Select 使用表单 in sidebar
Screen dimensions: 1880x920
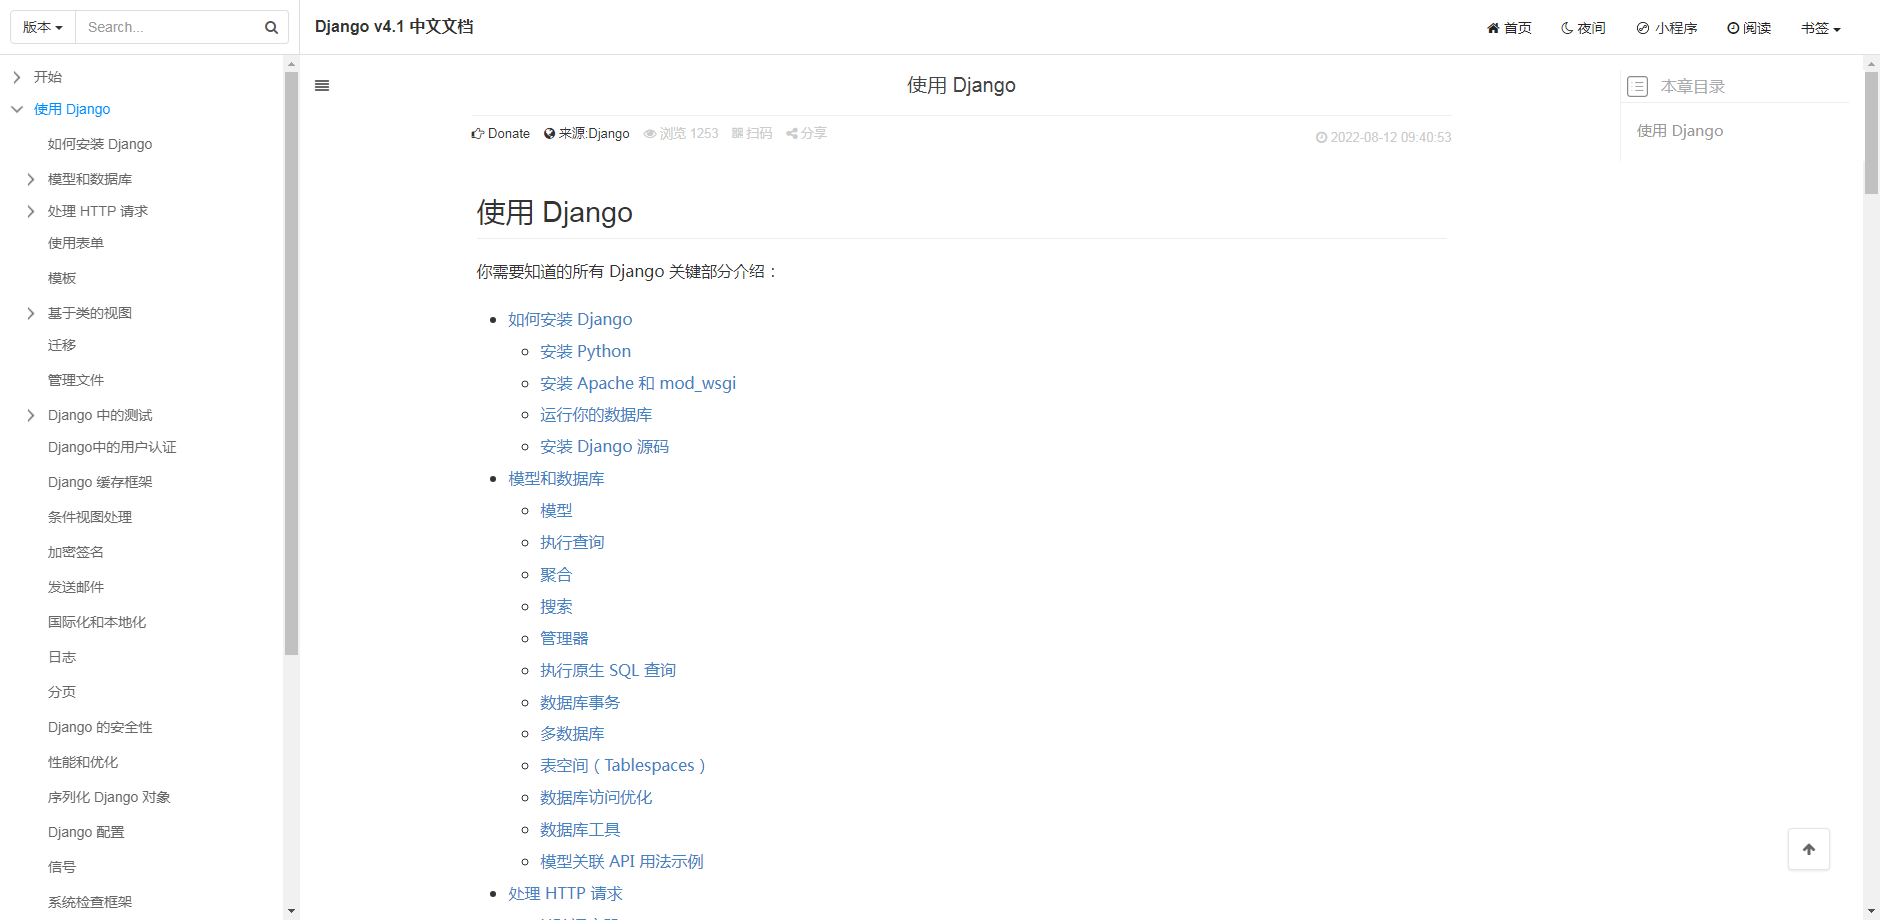(76, 243)
